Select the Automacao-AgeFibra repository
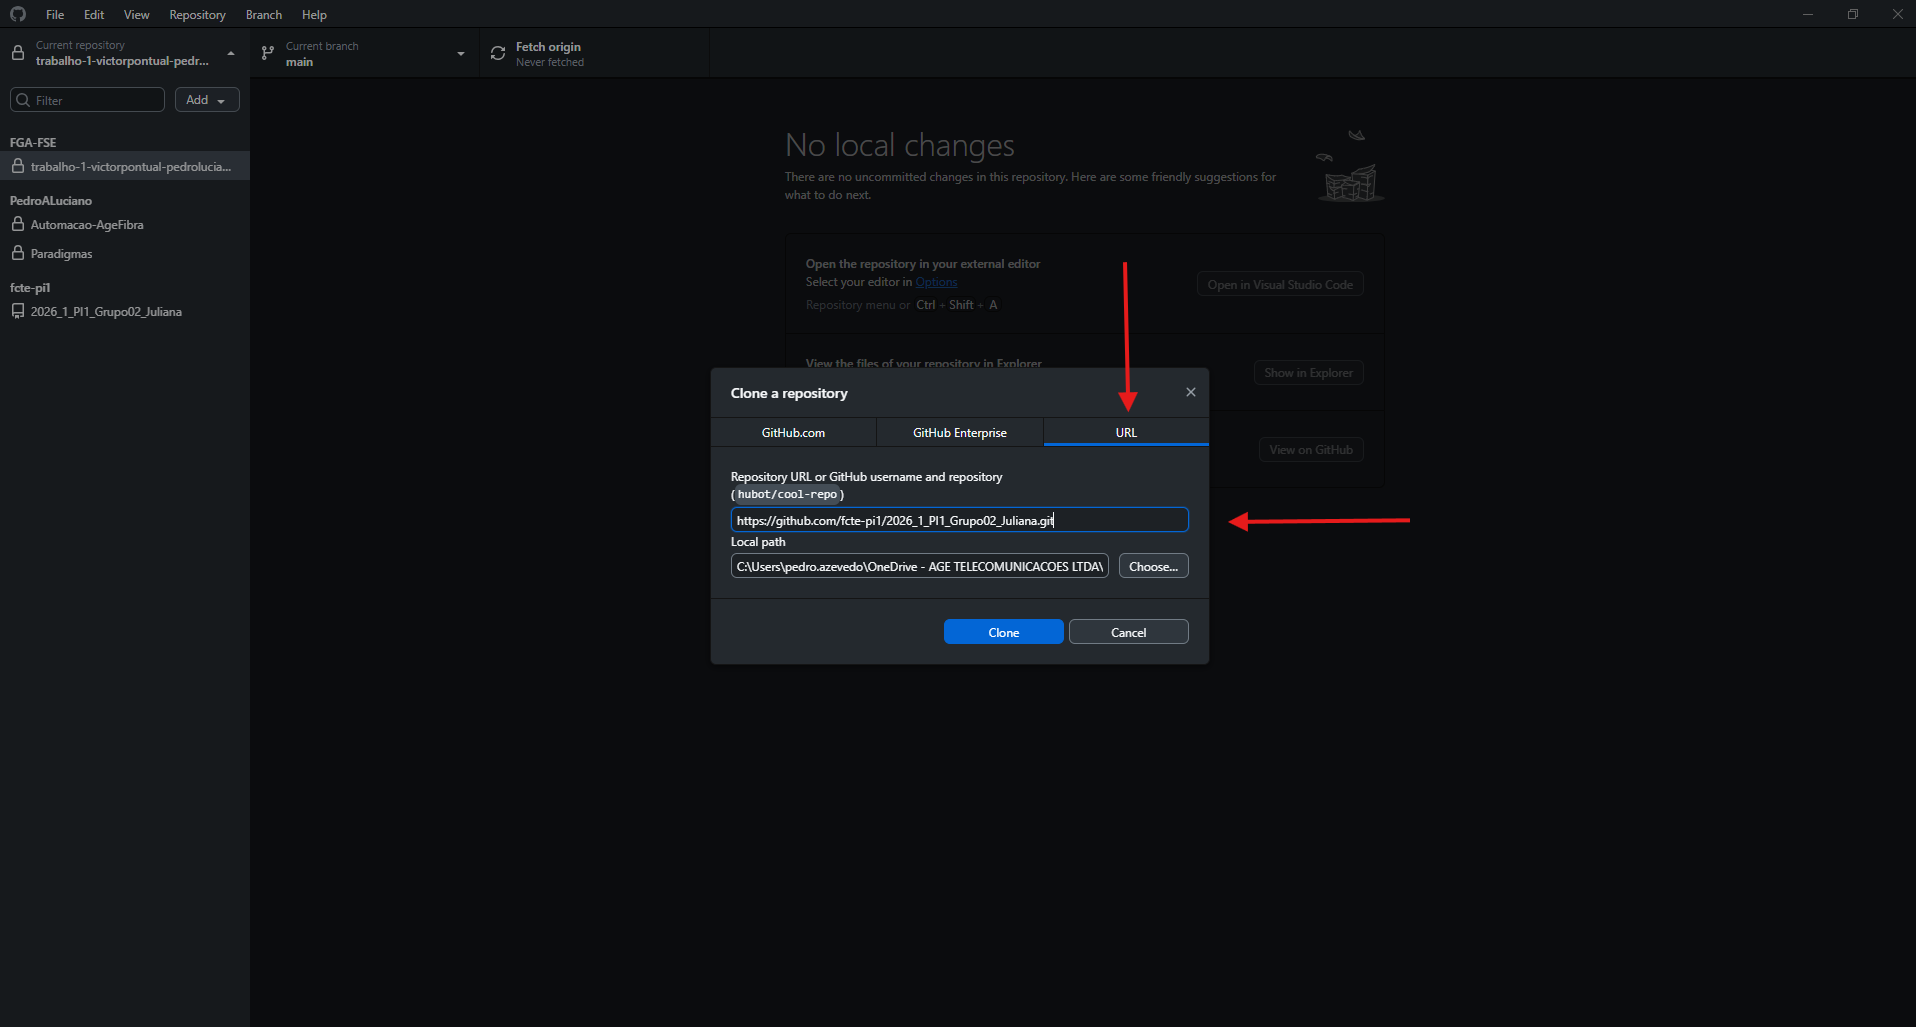The height and width of the screenshot is (1027, 1916). 124,224
